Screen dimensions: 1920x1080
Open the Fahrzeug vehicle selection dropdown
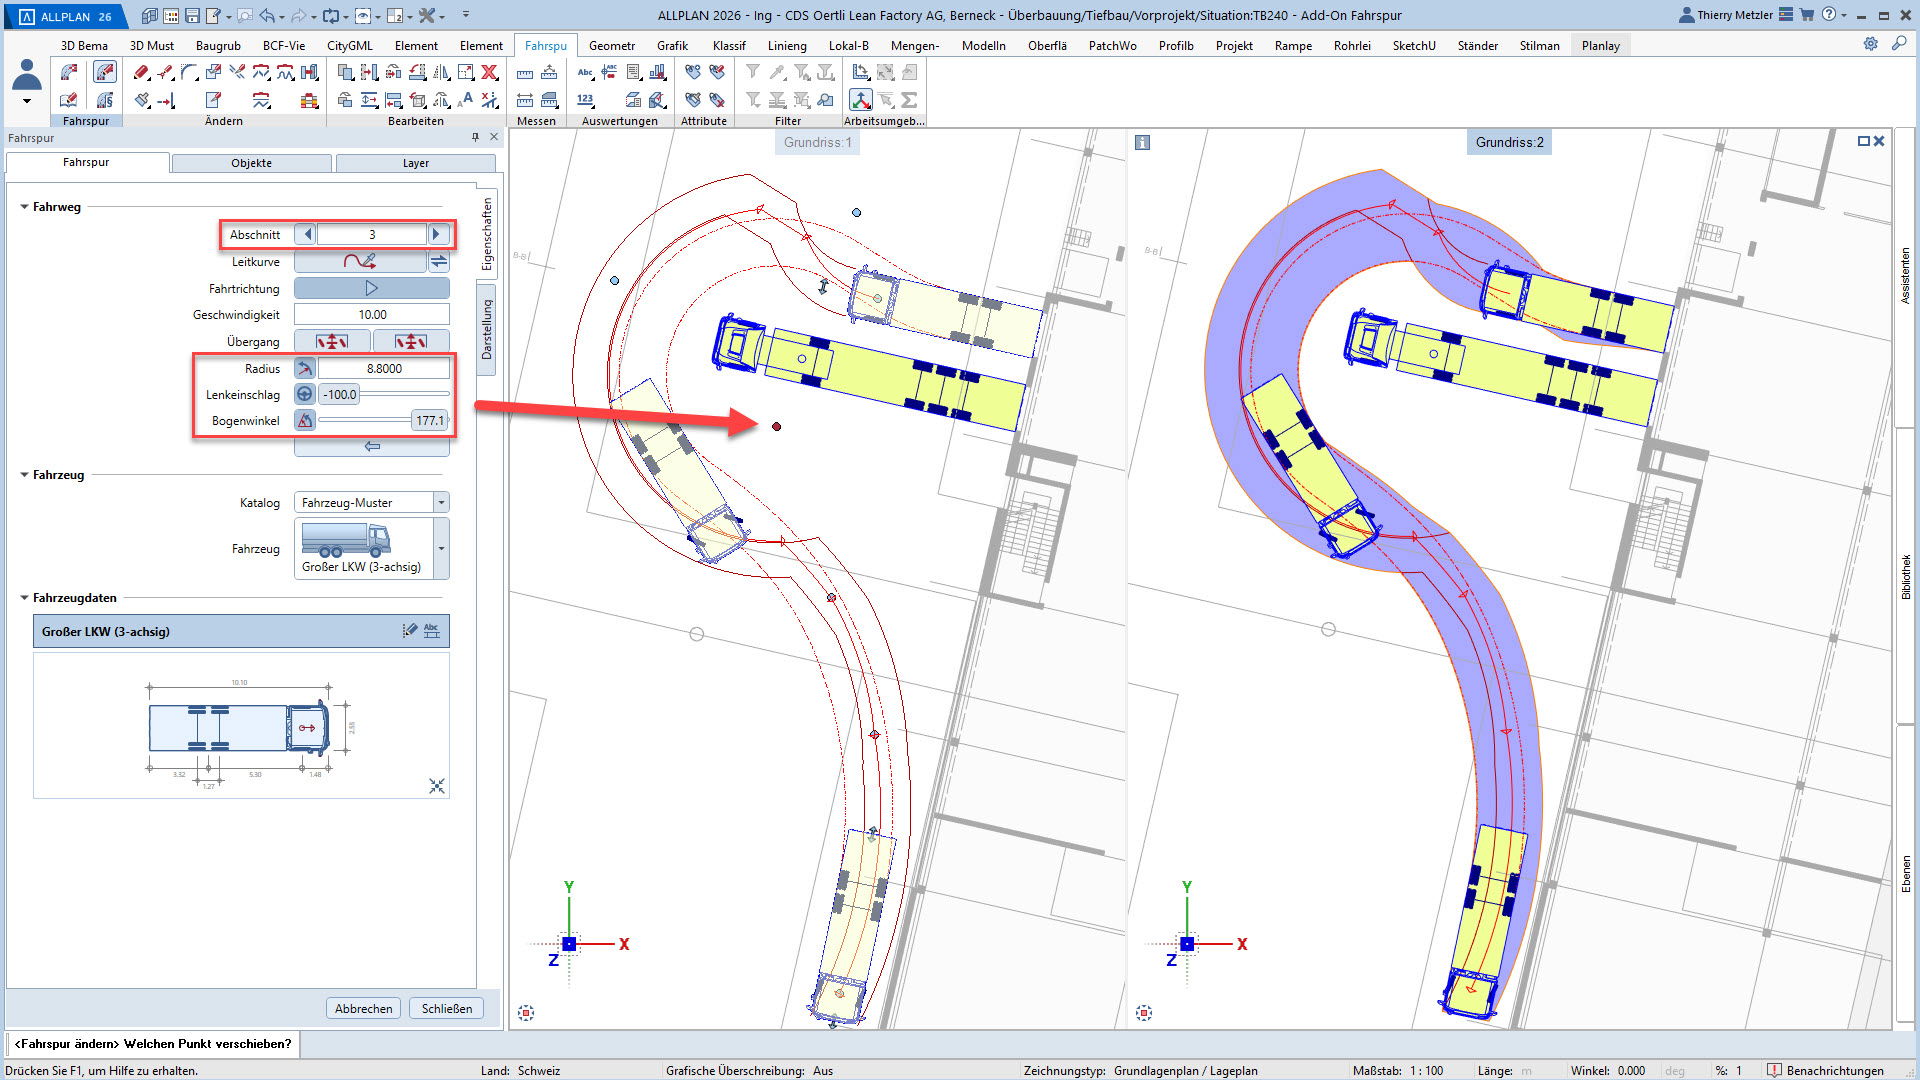[441, 548]
